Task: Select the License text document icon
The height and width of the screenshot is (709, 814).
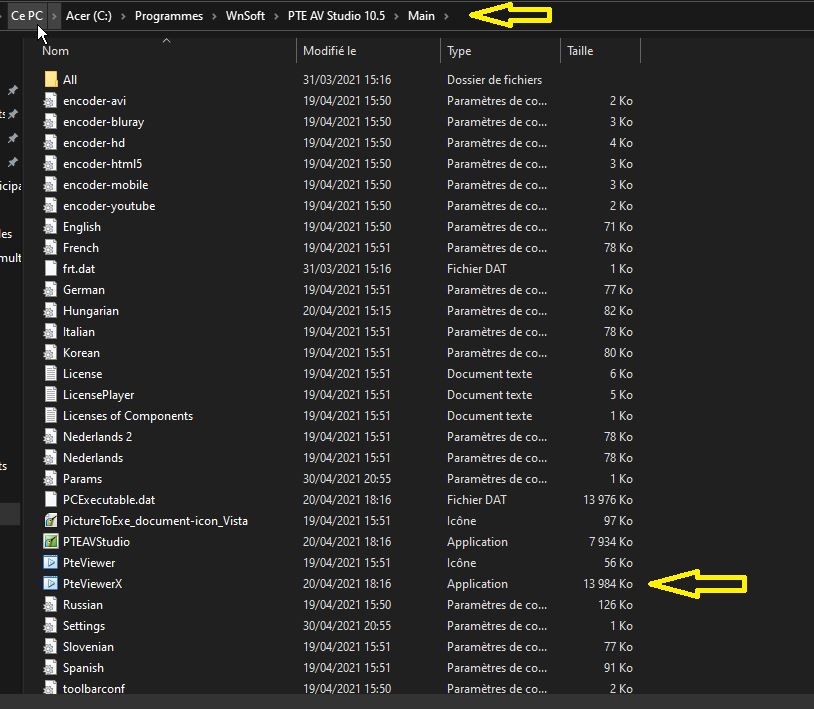Action: pos(50,374)
